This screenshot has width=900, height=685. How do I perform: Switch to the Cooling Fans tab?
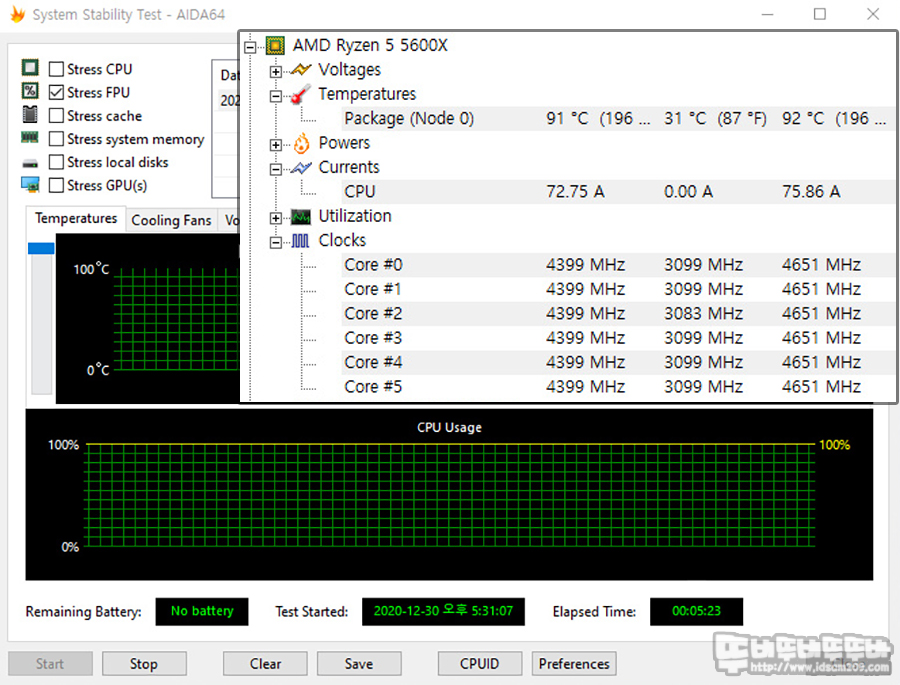(x=171, y=220)
